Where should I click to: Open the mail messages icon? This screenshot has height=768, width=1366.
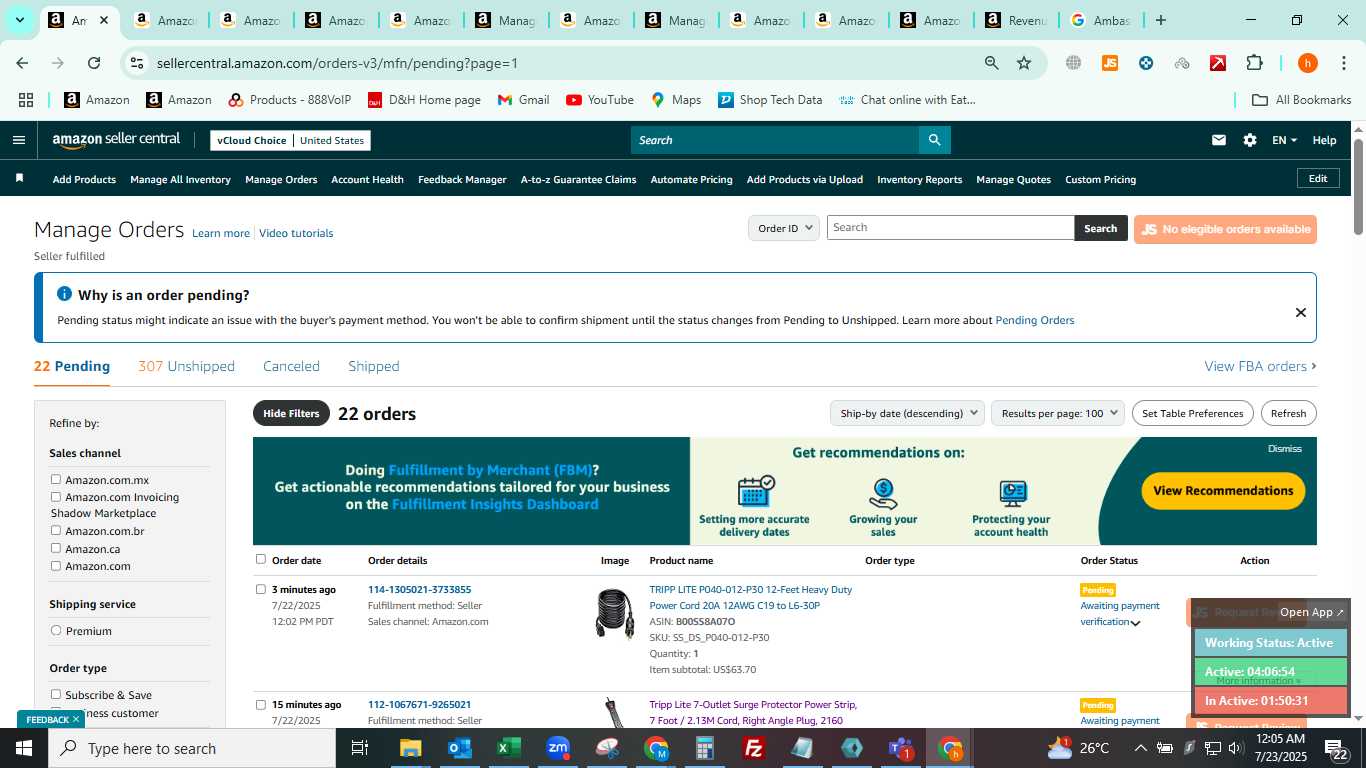click(x=1218, y=140)
